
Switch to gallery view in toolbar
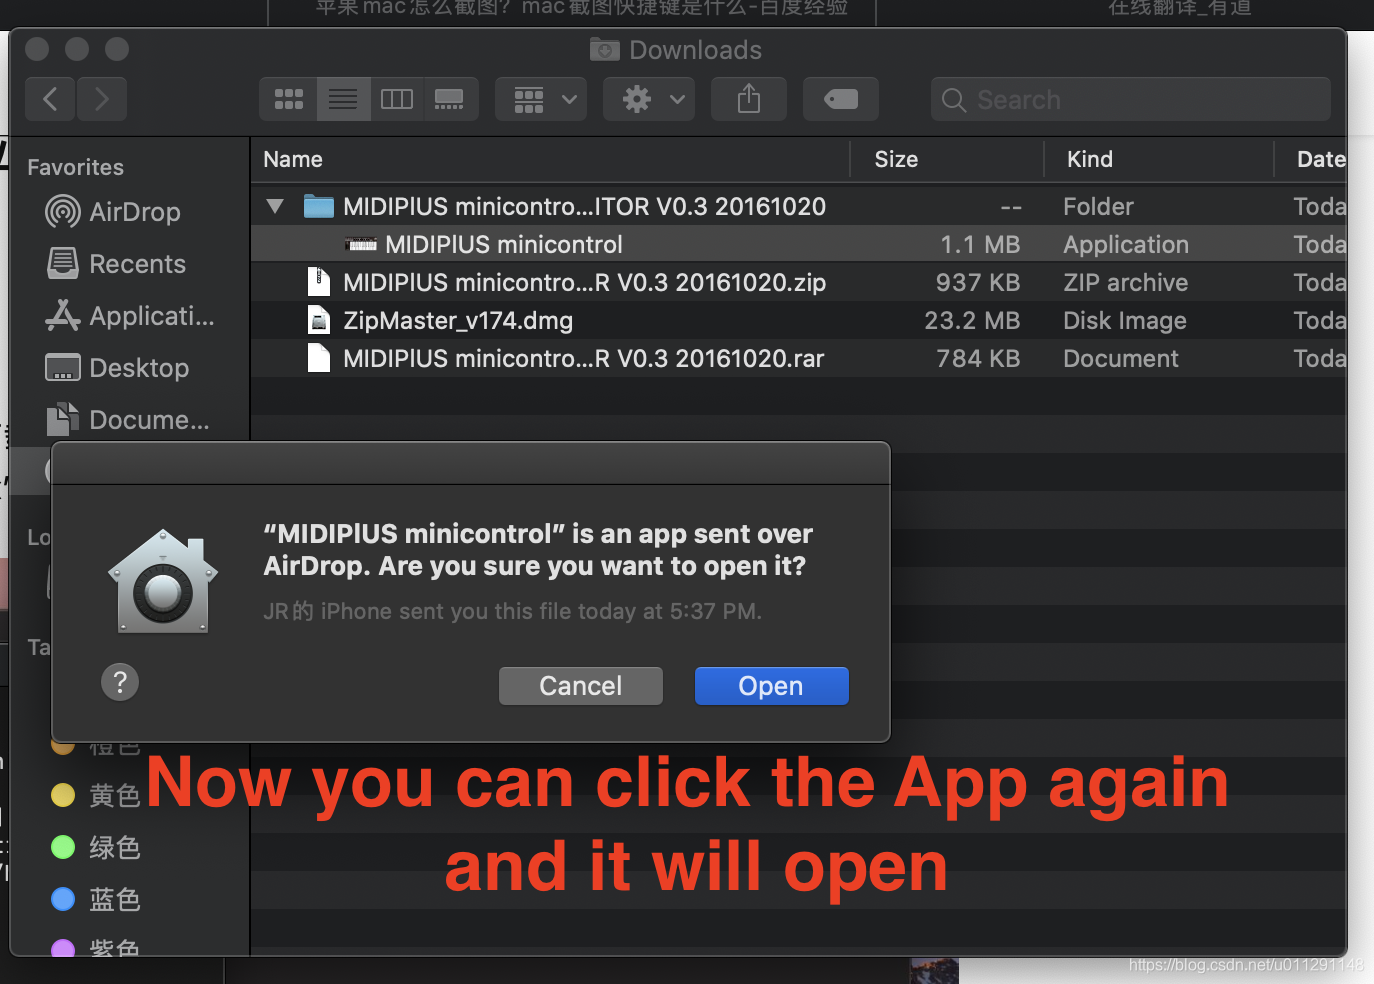coord(450,99)
